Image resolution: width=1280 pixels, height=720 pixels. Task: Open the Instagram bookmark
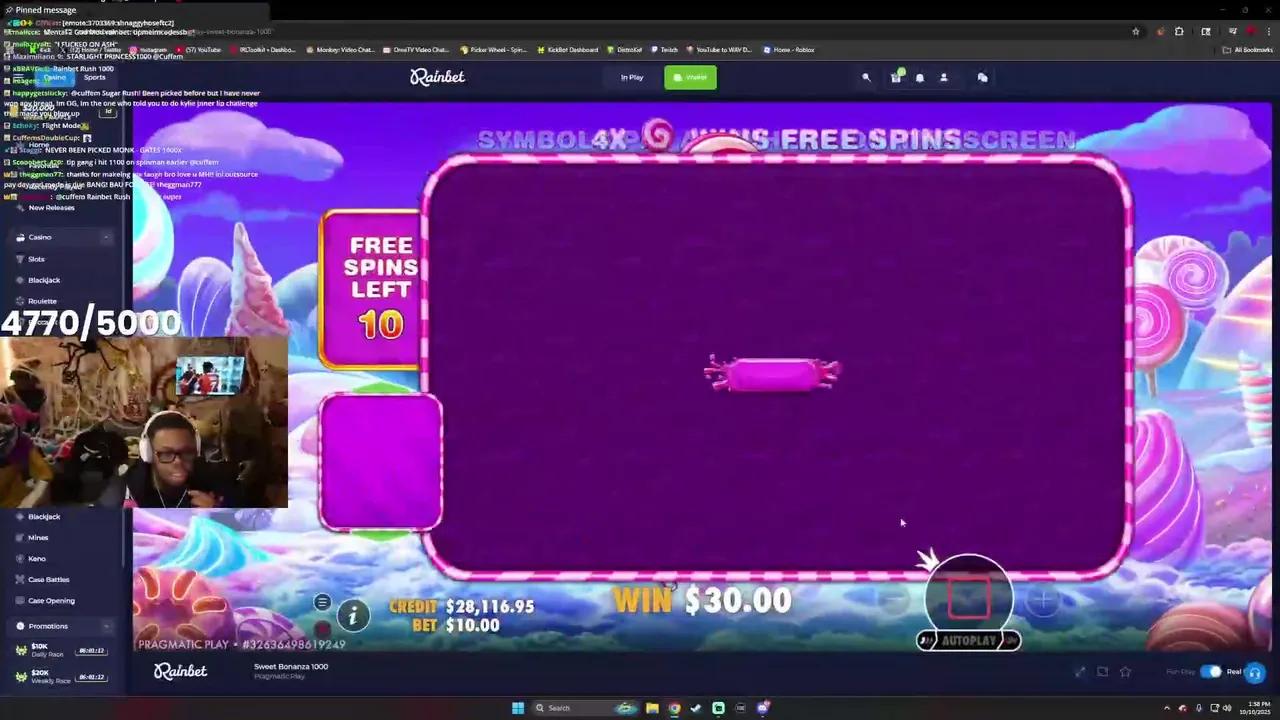[148, 50]
